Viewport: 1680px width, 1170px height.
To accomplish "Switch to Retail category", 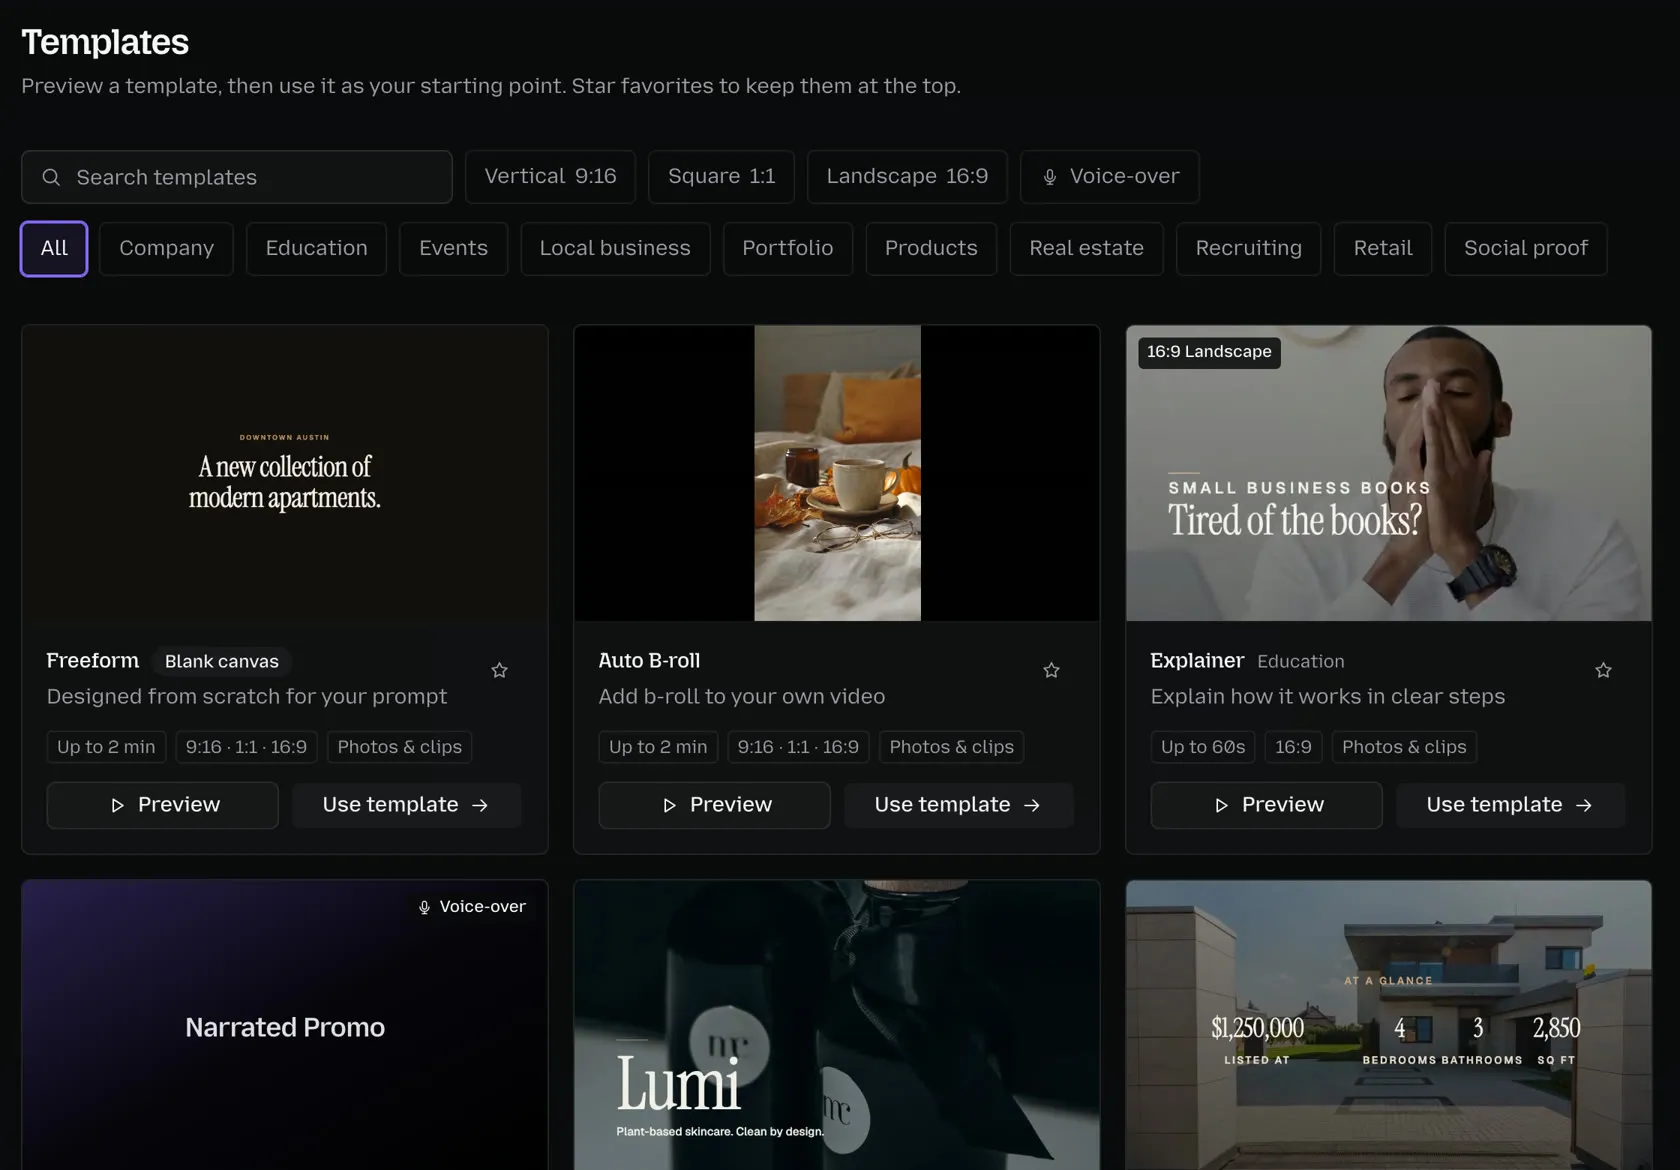I will click(1383, 248).
